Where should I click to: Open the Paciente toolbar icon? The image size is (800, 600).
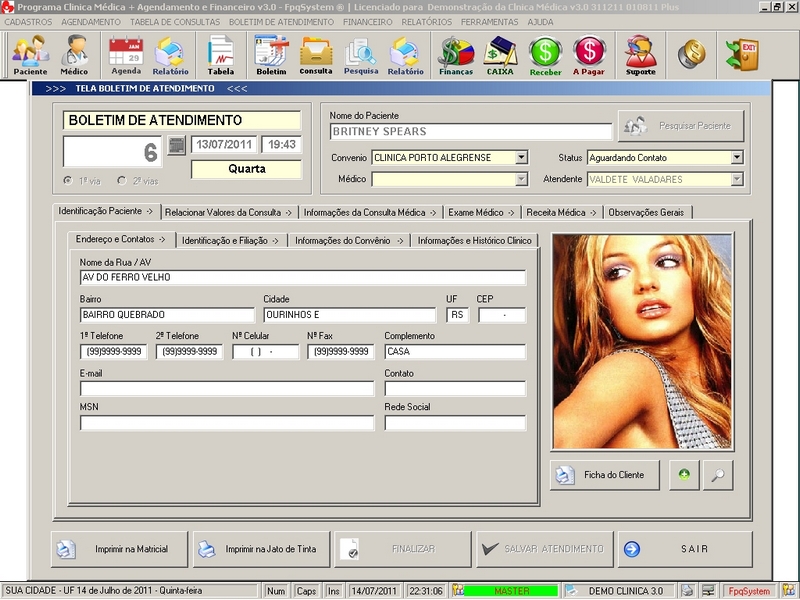pyautogui.click(x=30, y=55)
